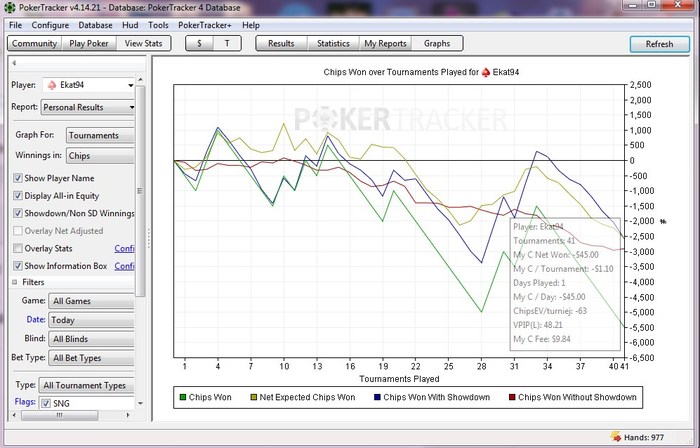Click the vertical scrollbar down arrow

click(140, 403)
